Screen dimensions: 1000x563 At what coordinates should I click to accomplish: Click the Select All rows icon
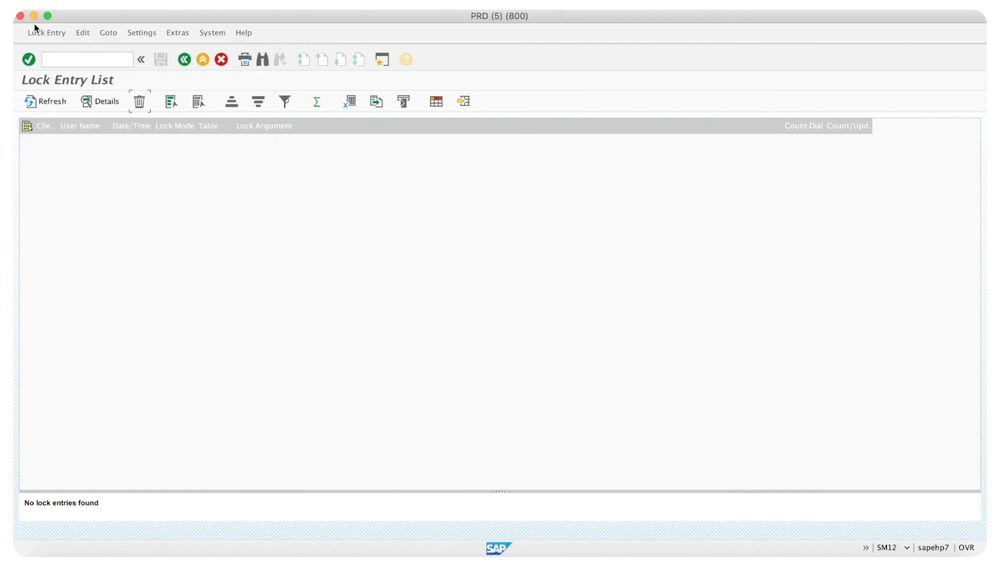tap(171, 101)
